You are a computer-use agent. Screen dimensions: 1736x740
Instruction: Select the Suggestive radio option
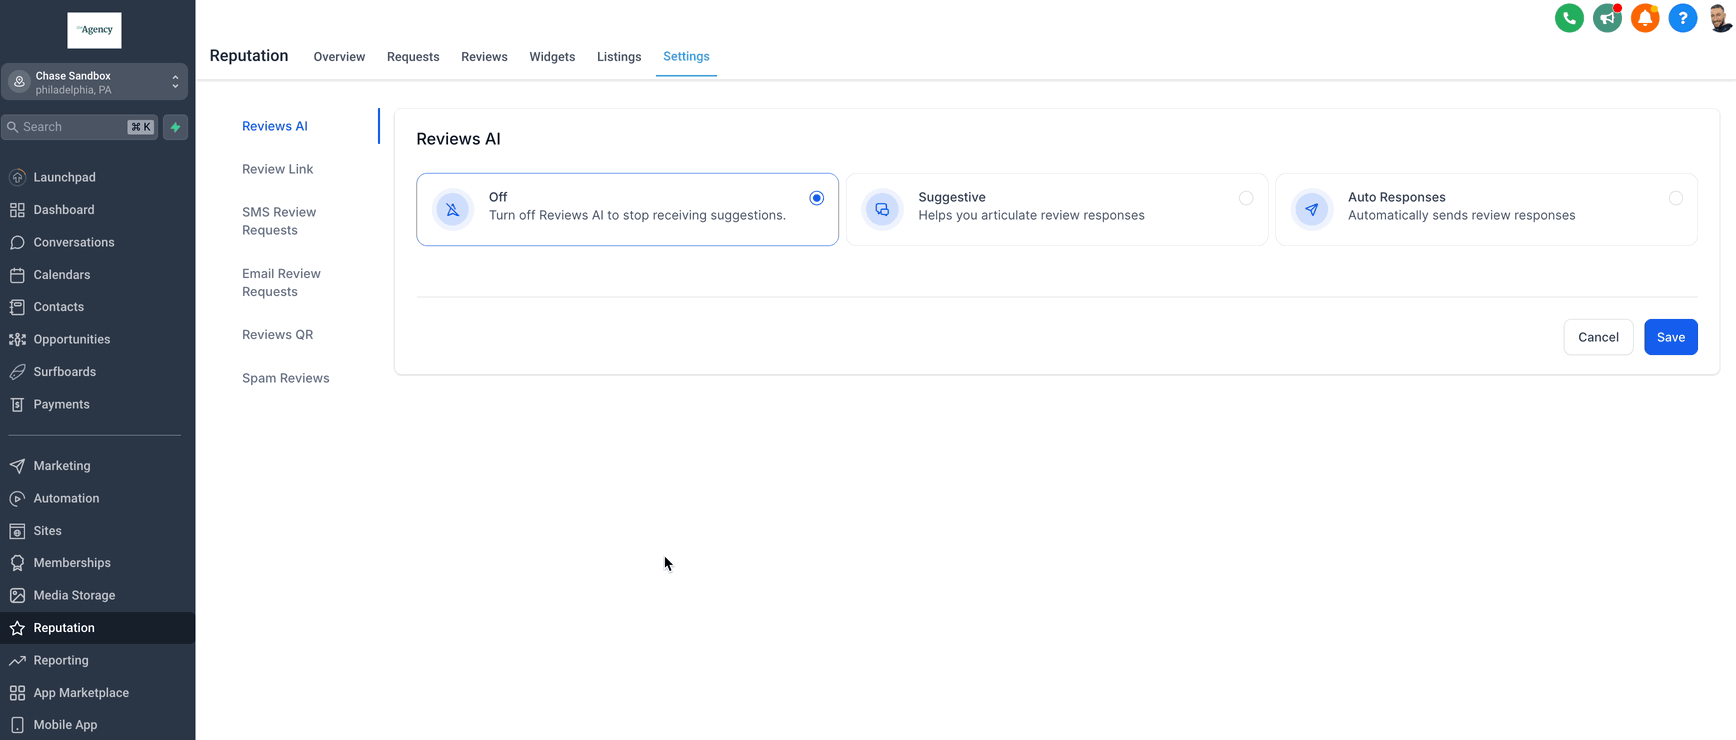1246,198
